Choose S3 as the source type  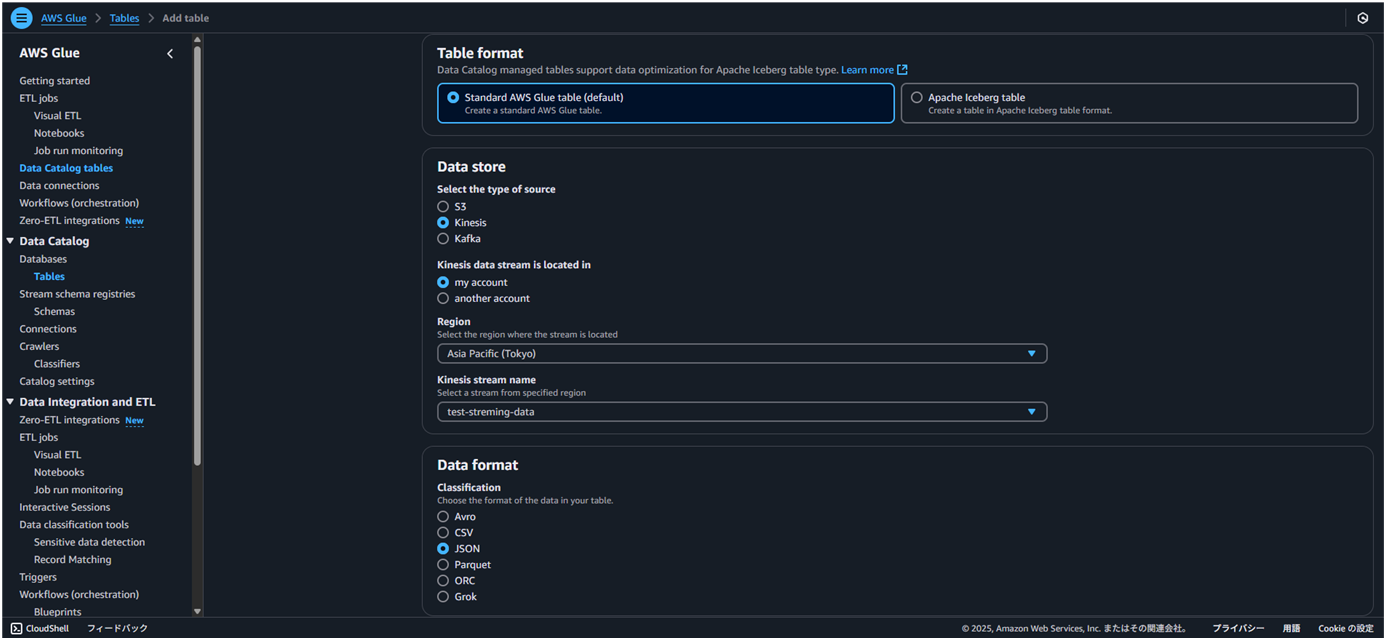[x=443, y=207]
